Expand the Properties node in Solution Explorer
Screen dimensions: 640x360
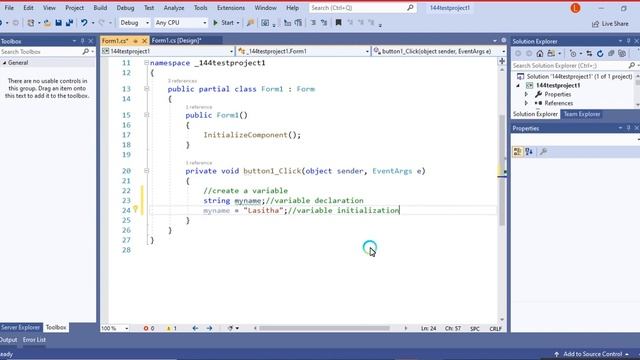(x=526, y=94)
